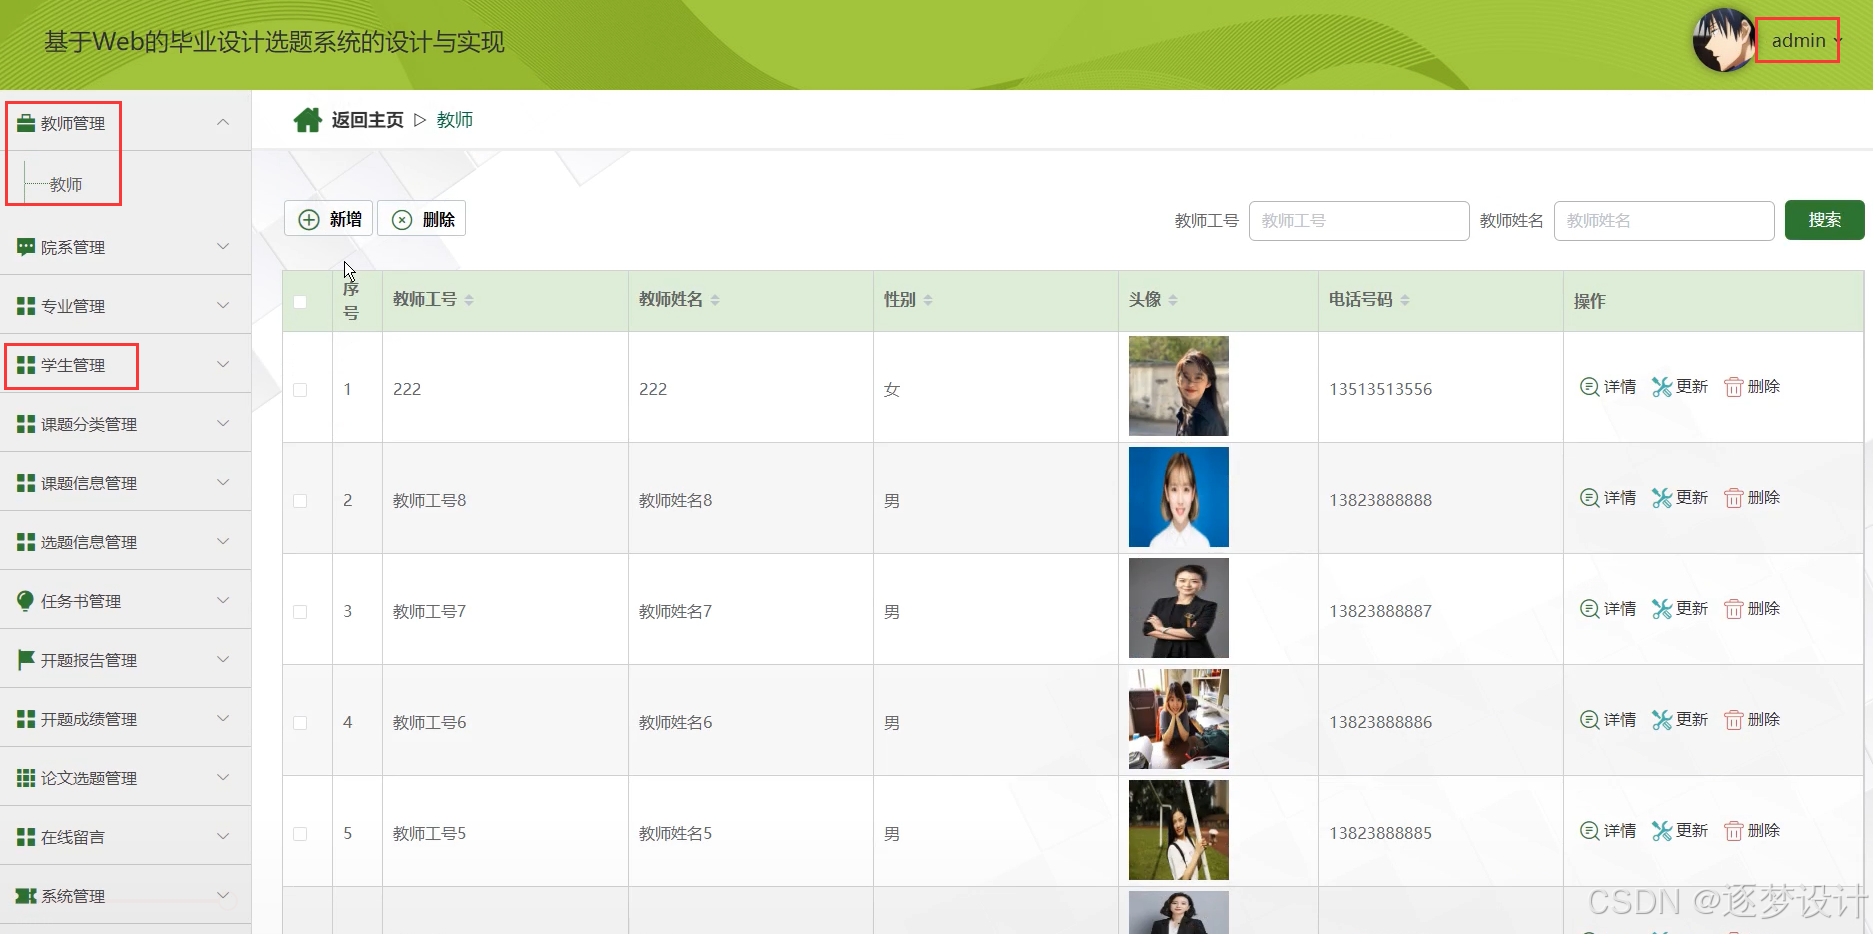The image size is (1873, 934).
Task: Click 详情 for teacher 222
Action: coord(1608,387)
